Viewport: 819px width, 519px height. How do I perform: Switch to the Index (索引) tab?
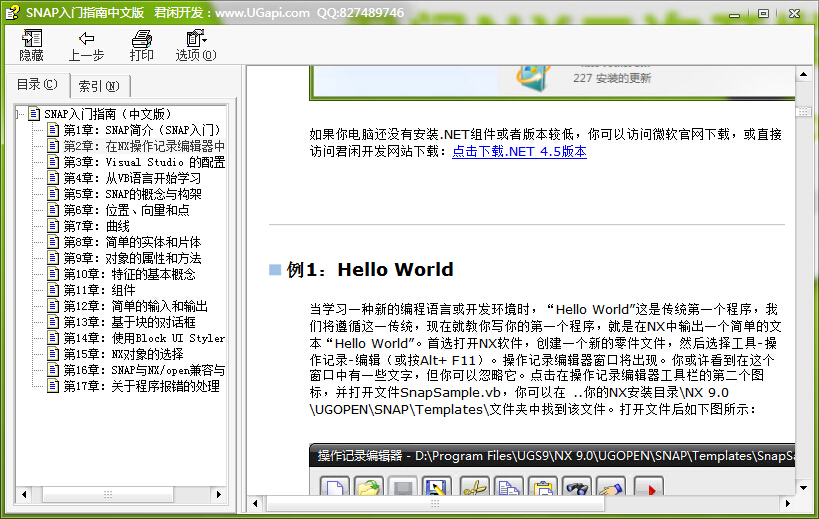point(98,86)
